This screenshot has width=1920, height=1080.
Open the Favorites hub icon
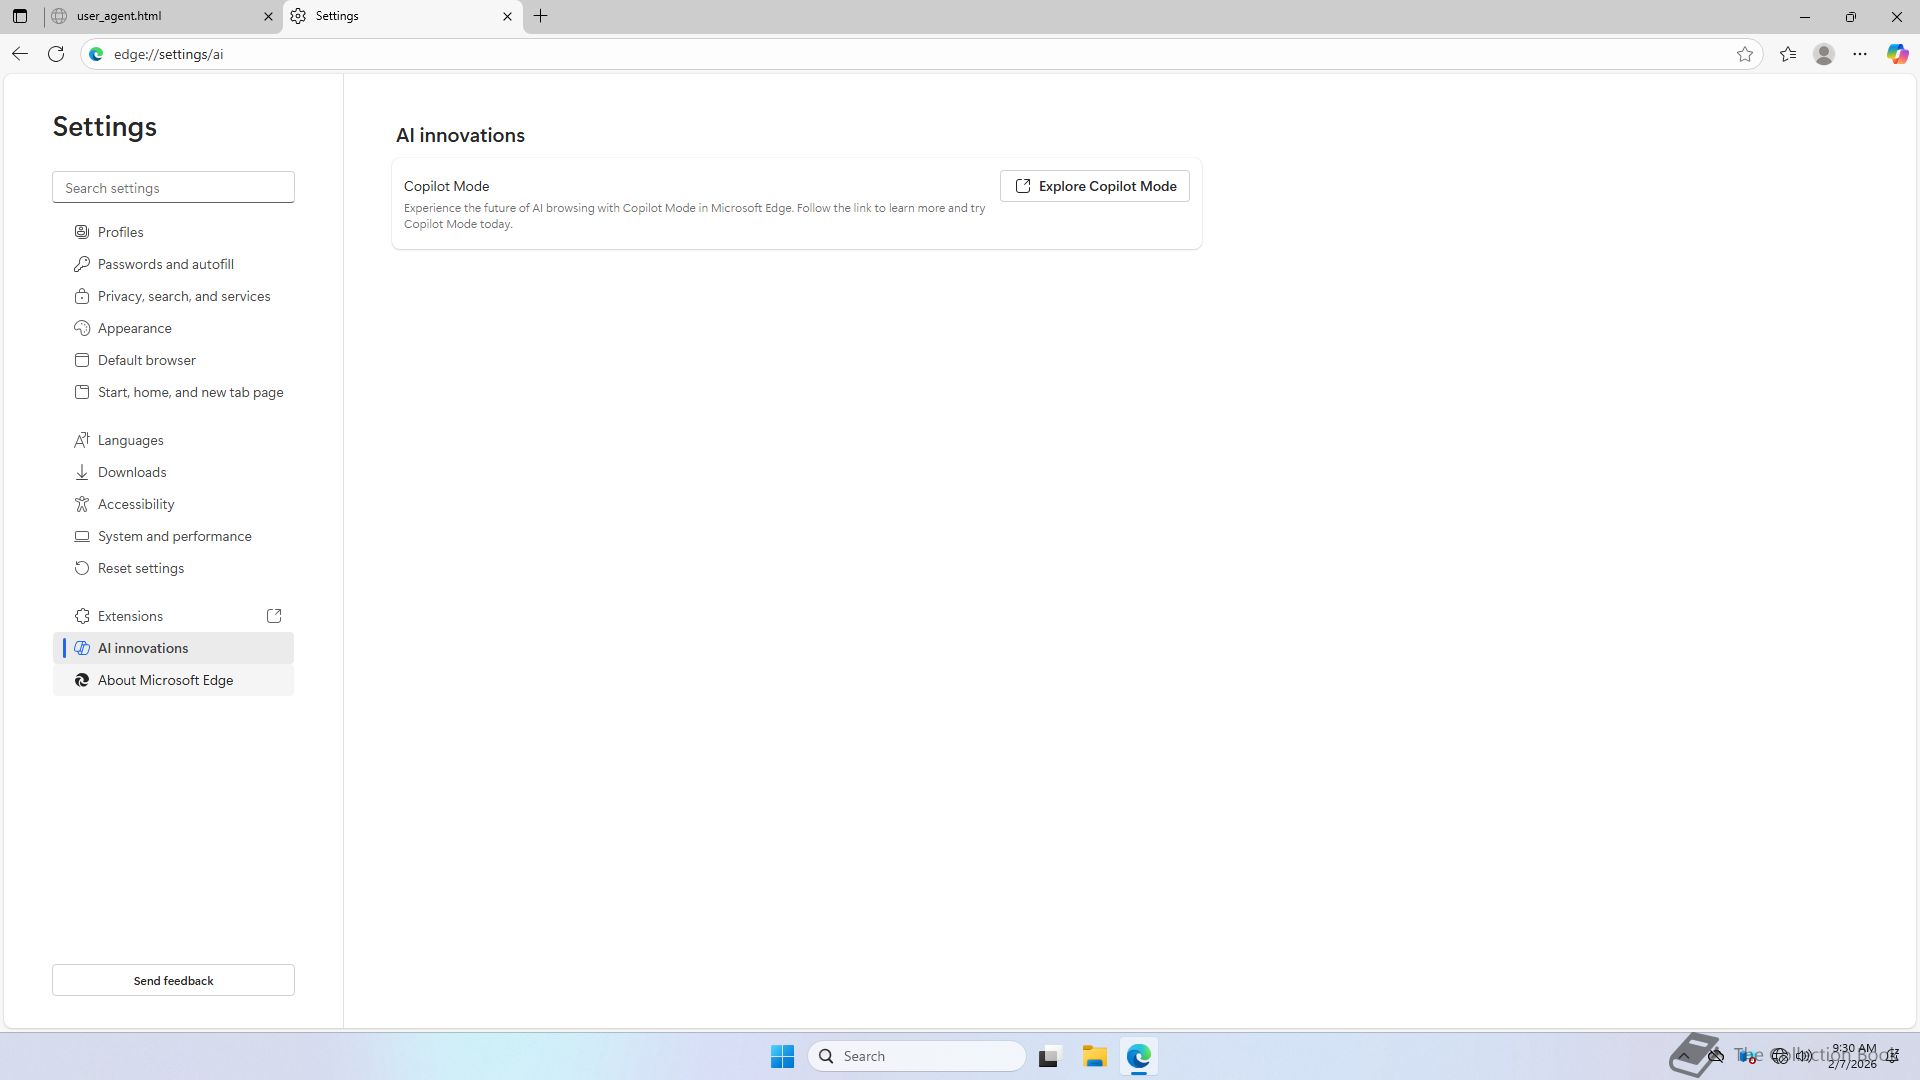pyautogui.click(x=1788, y=54)
